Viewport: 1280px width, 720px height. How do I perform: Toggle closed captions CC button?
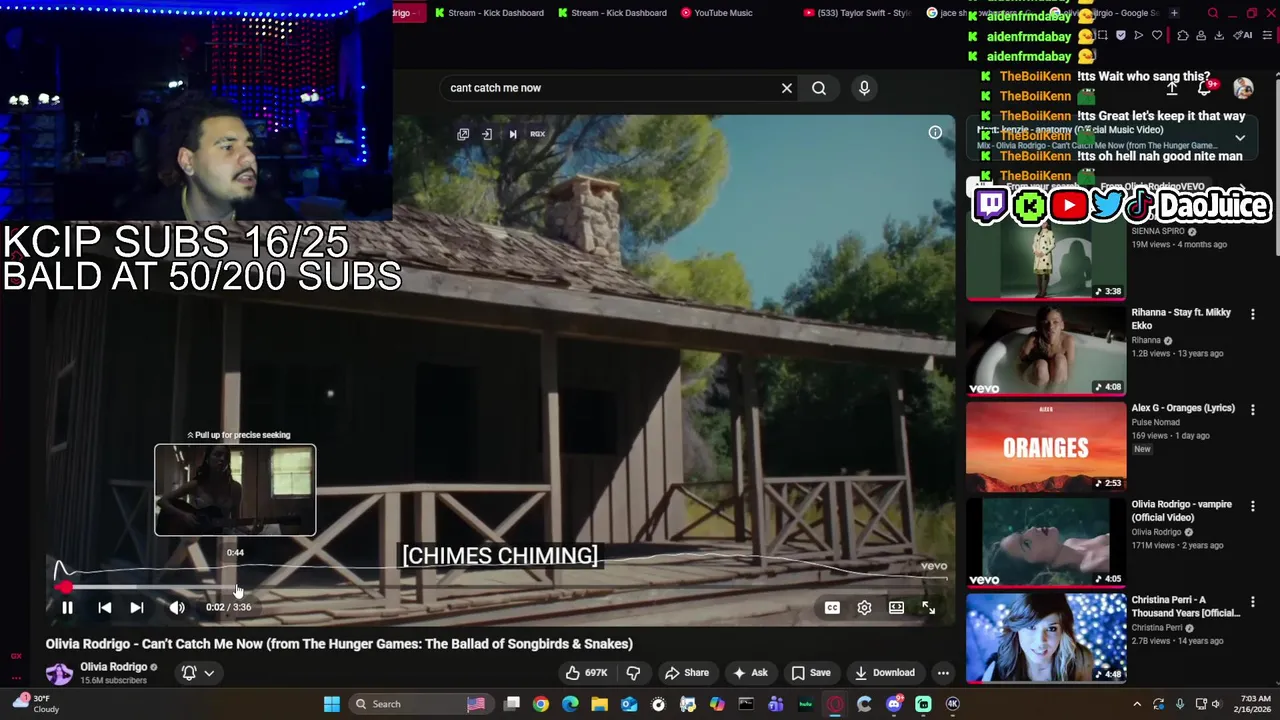[832, 607]
